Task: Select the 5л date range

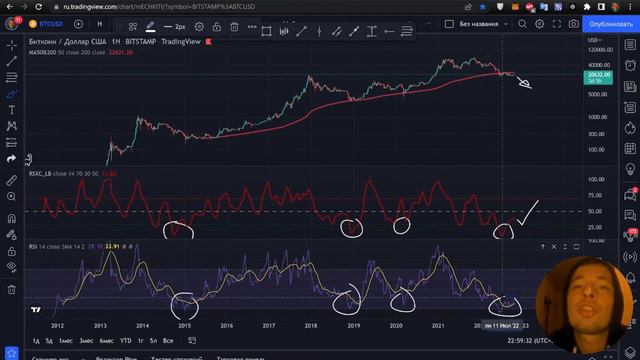Action: tap(153, 340)
